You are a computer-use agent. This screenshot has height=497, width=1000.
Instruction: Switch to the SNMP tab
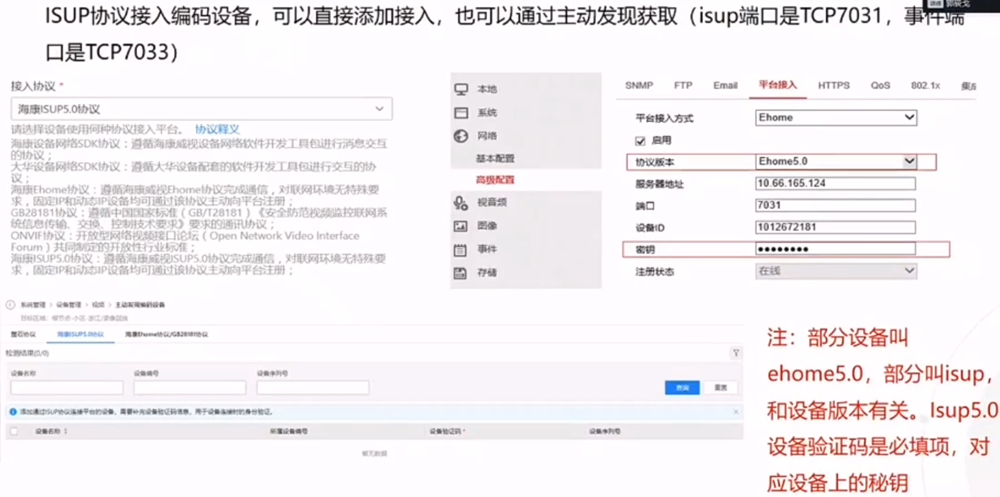[639, 85]
